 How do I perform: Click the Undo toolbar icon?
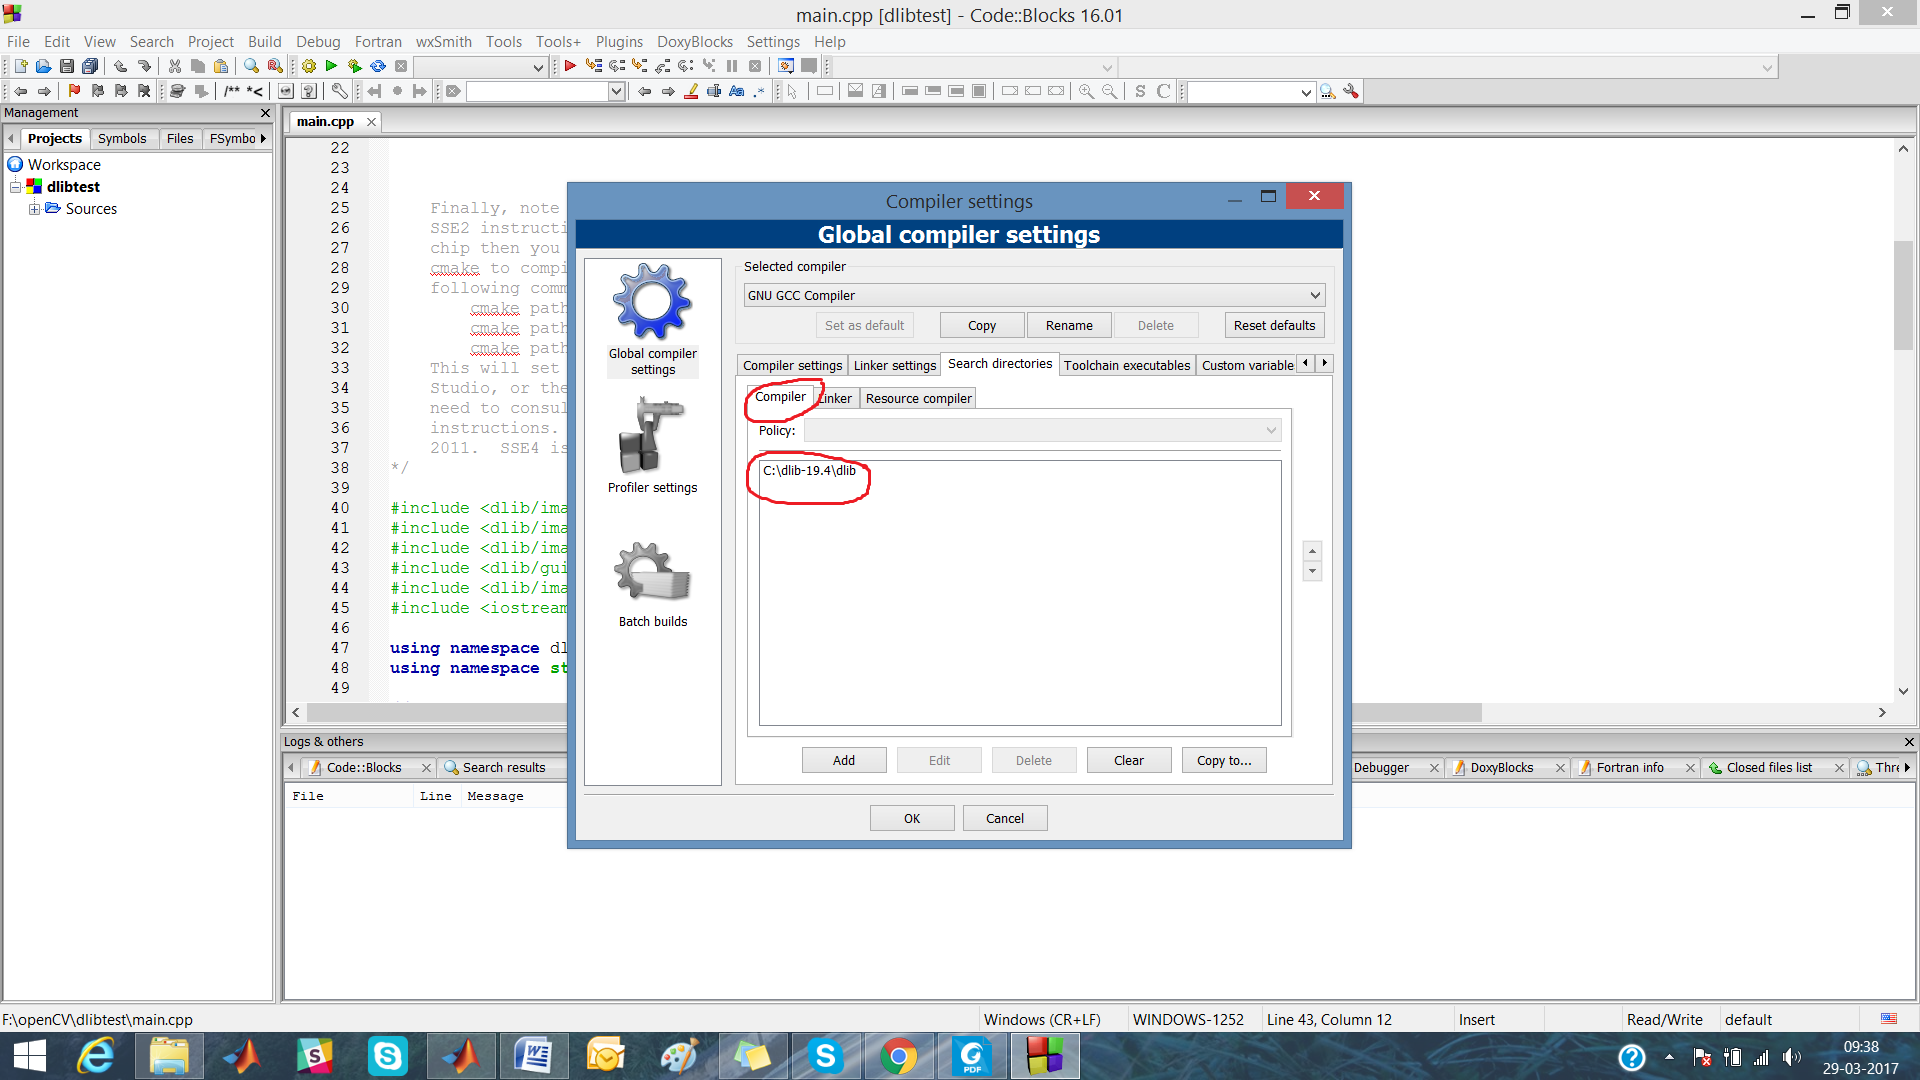coord(120,66)
